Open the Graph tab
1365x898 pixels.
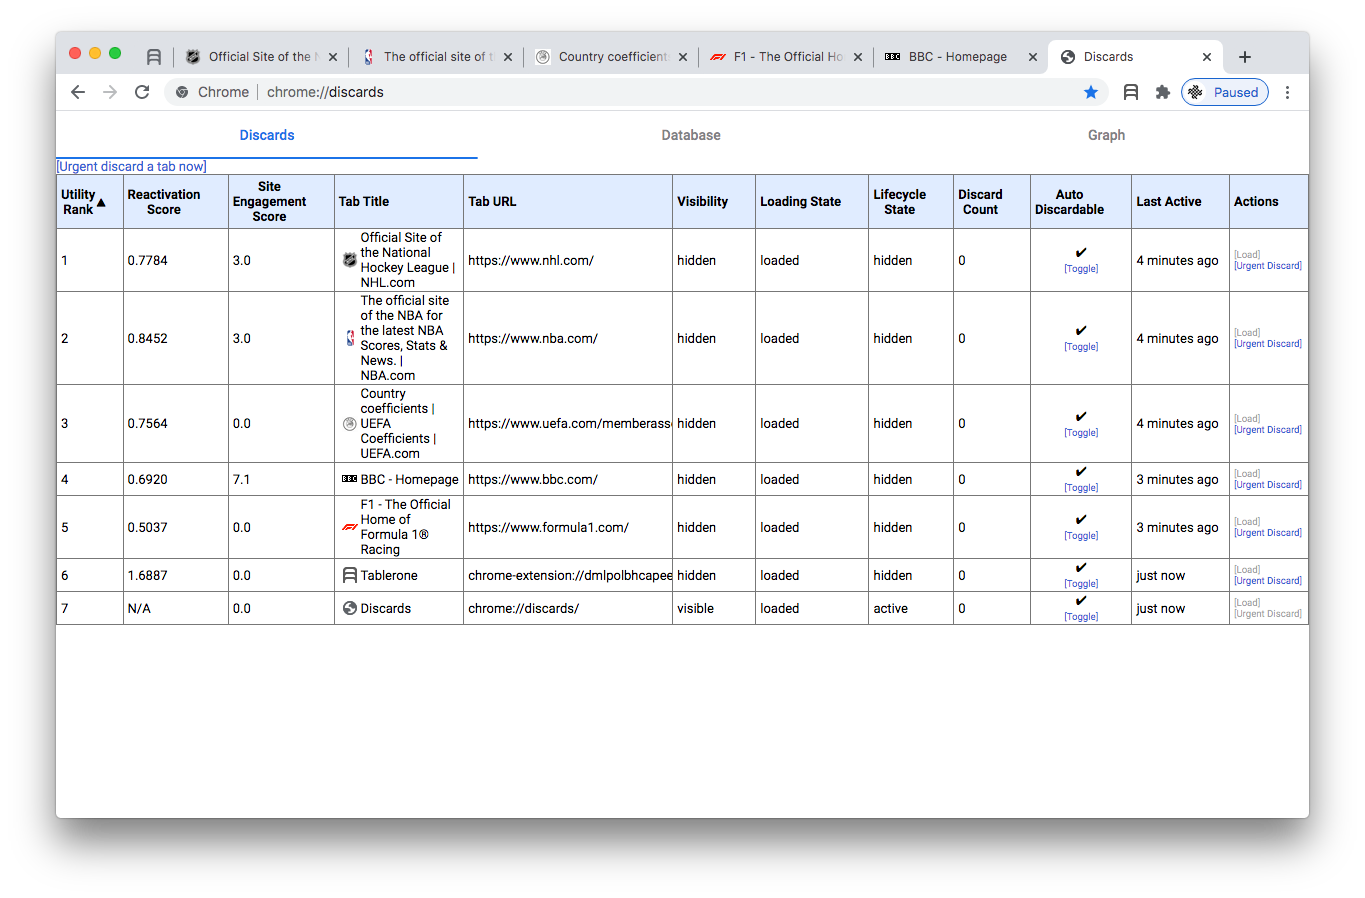(1106, 135)
